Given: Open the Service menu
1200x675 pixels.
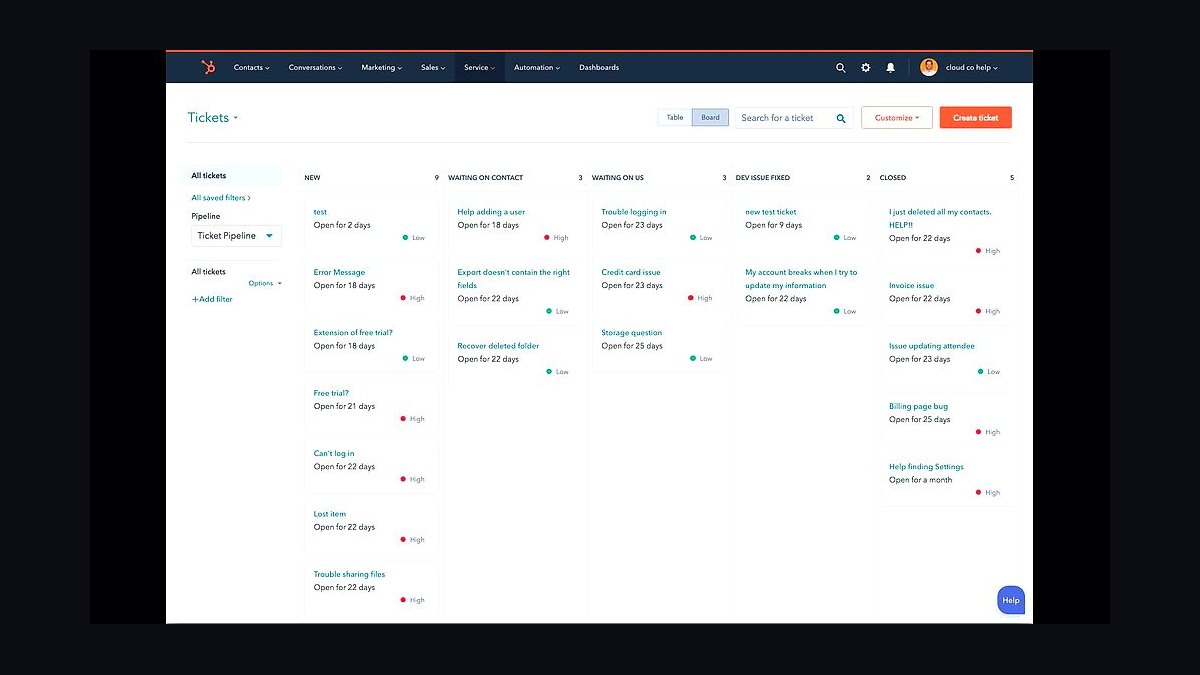Looking at the screenshot, I should click(x=480, y=68).
